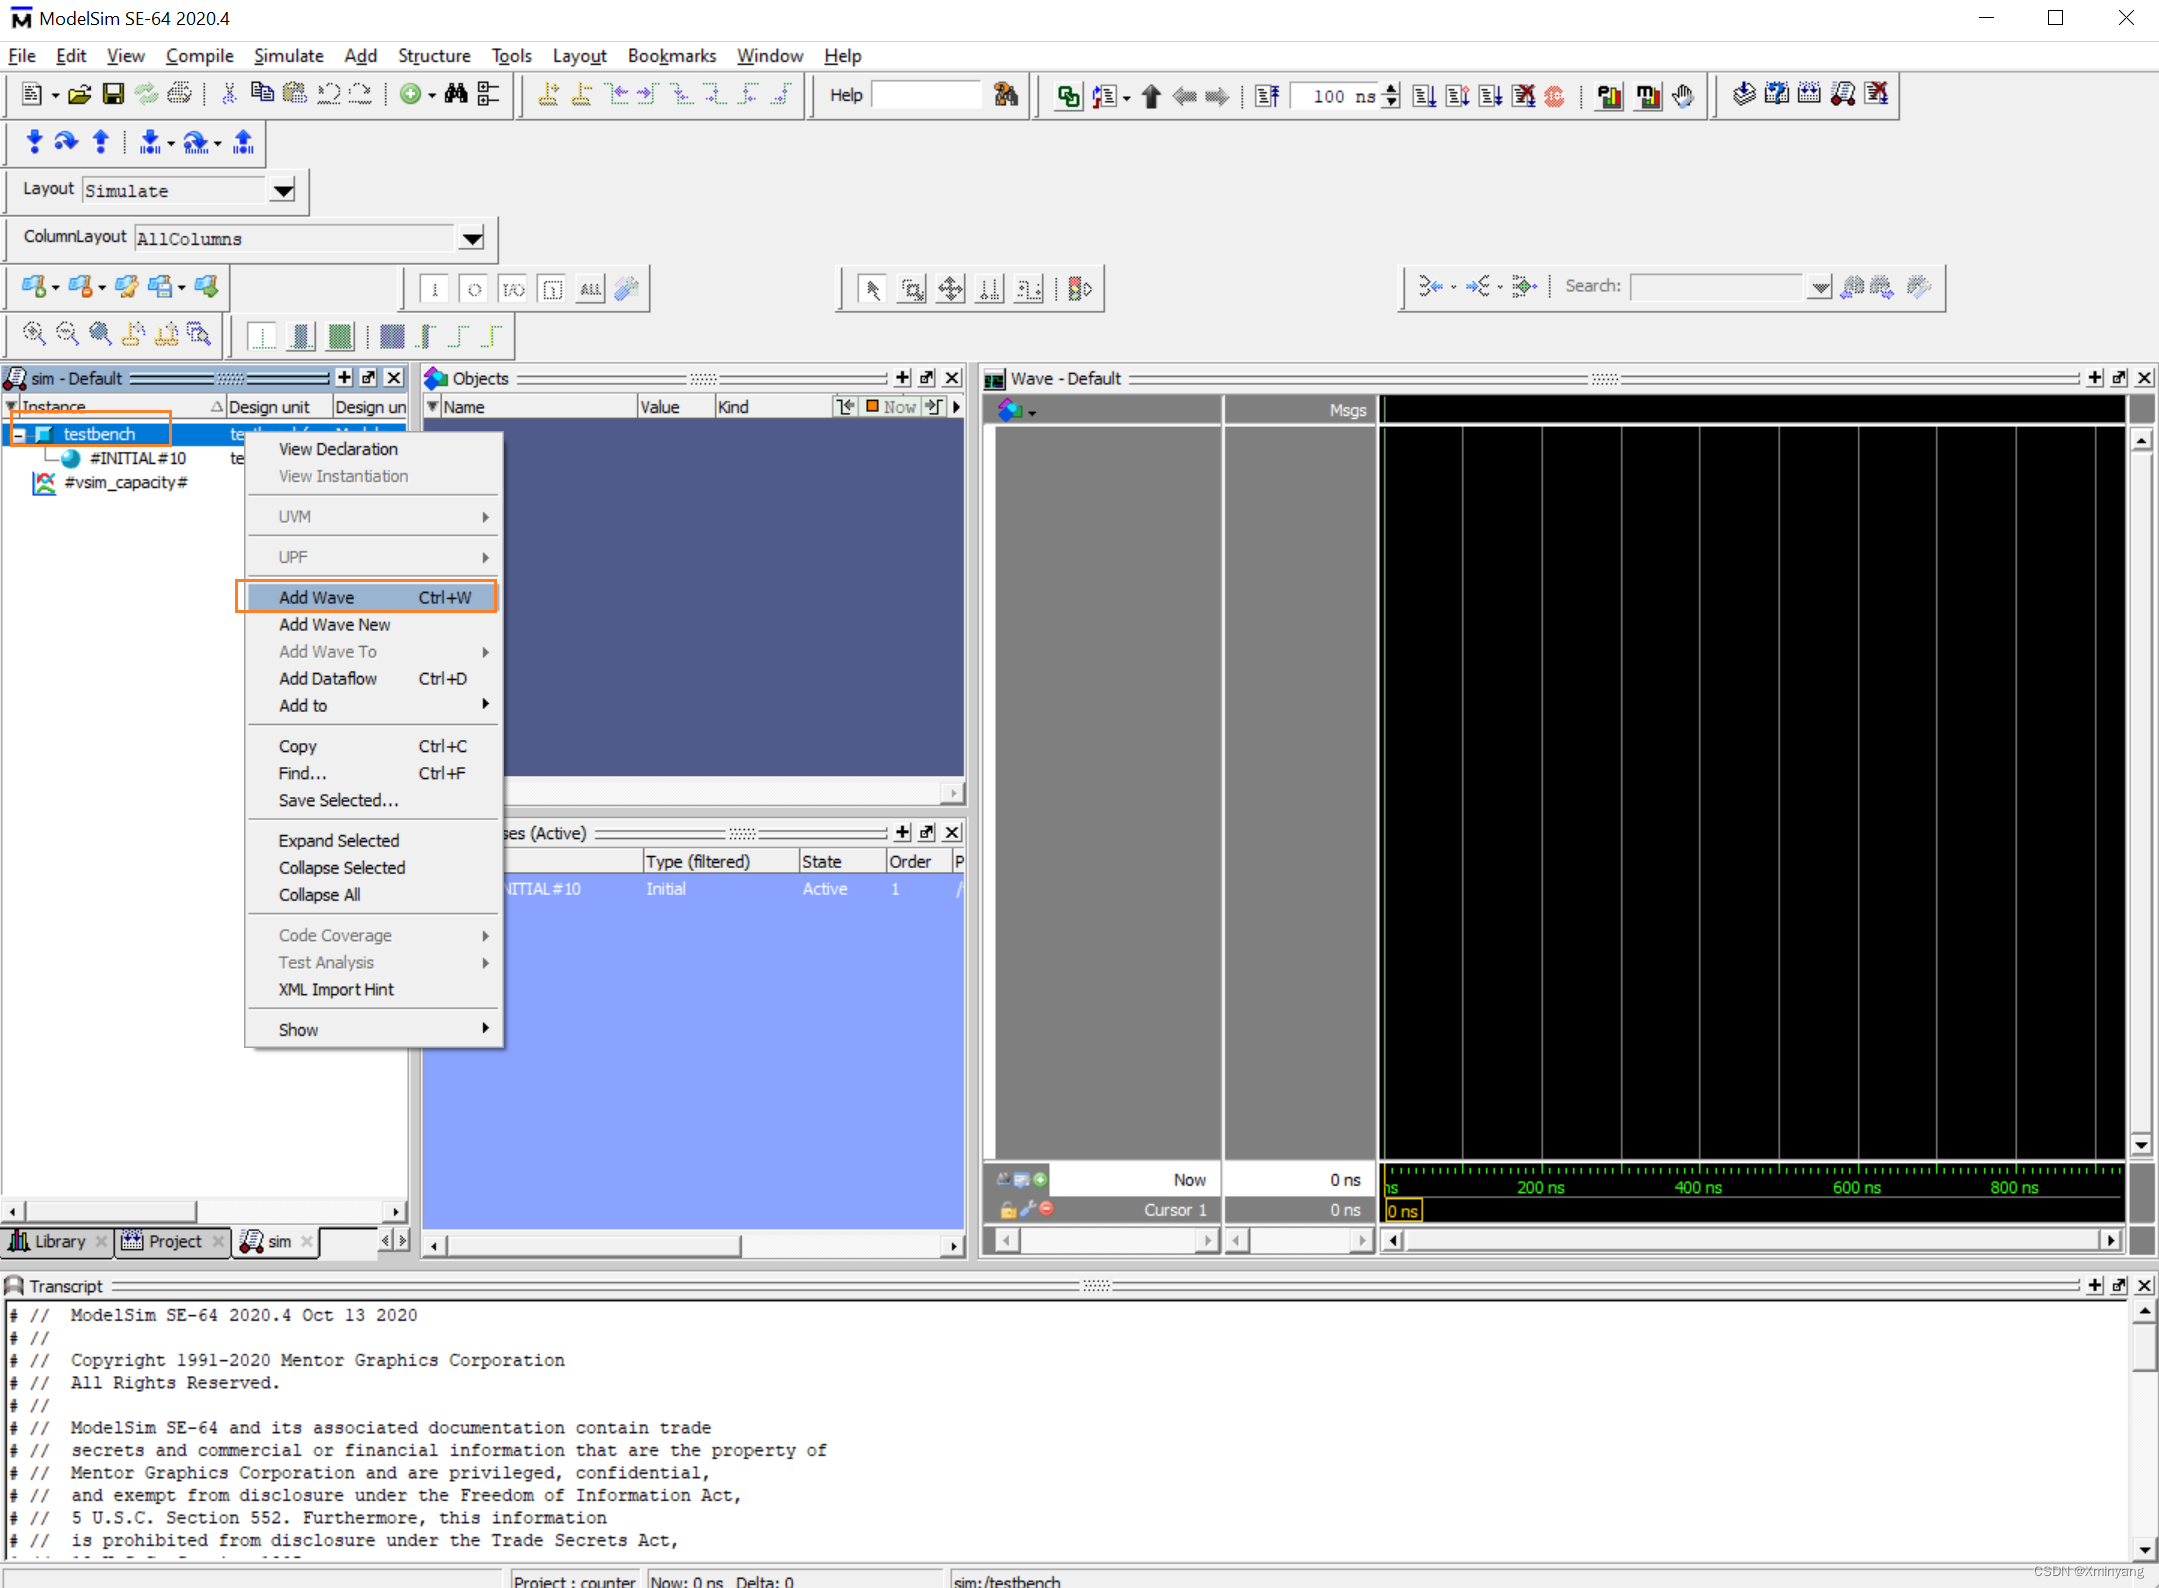Image resolution: width=2159 pixels, height=1588 pixels.
Task: Open the Search field dropdown arrow
Action: (1820, 287)
